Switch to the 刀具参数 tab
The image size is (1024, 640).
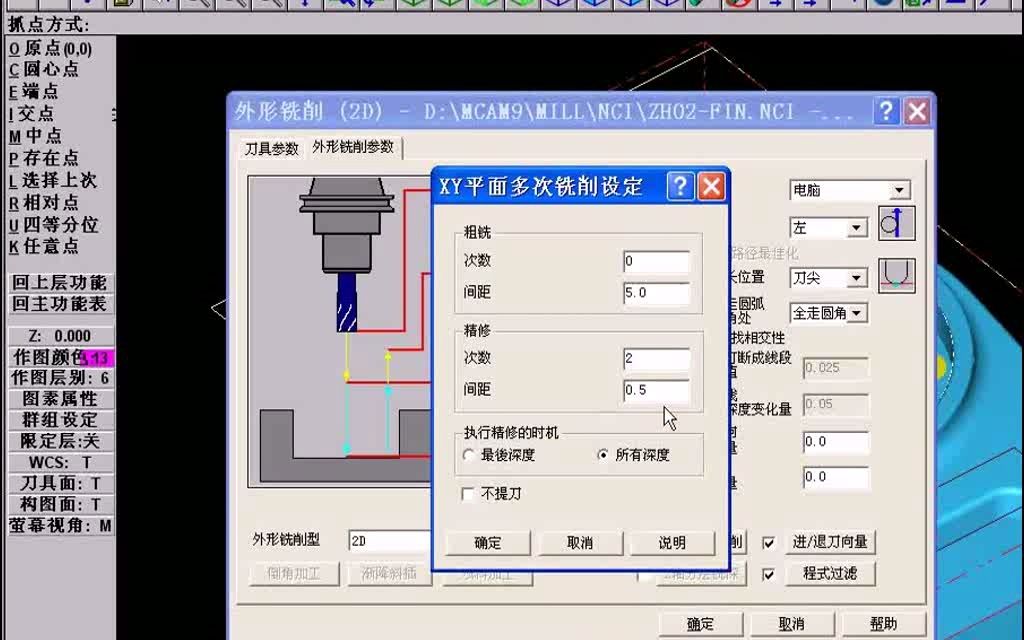(x=272, y=149)
